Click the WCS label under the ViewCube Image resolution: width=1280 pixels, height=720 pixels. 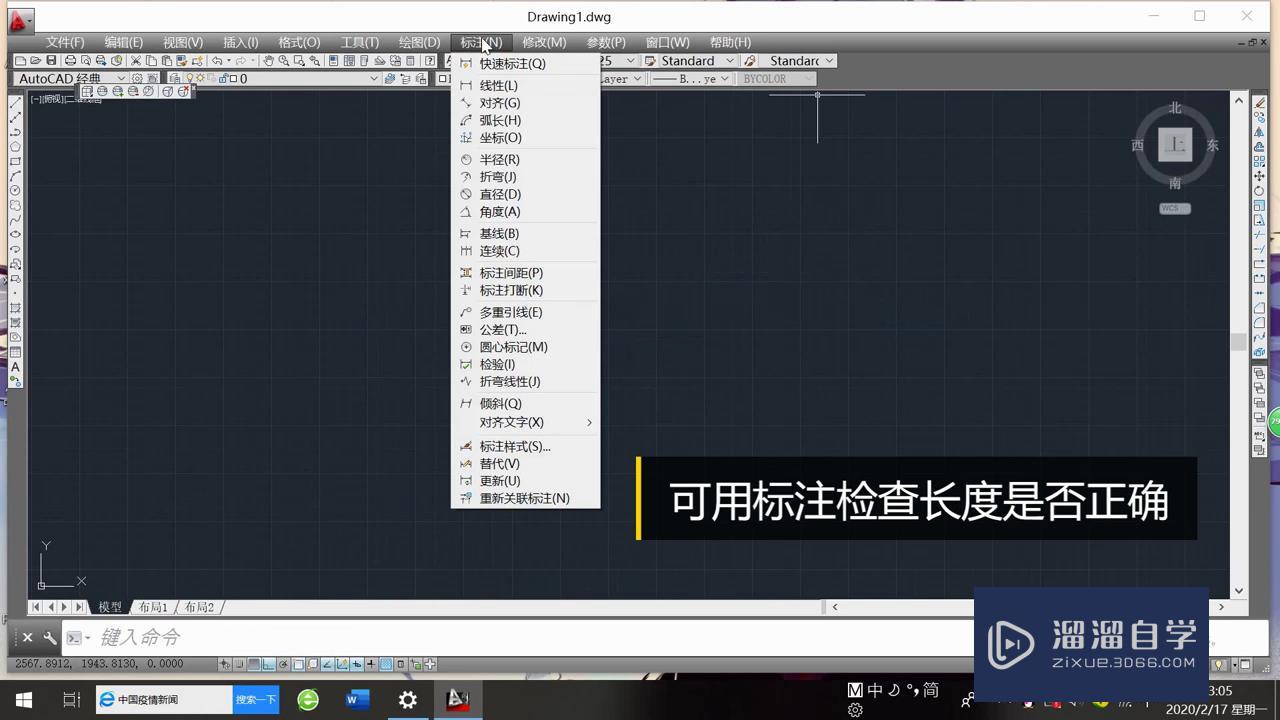(1175, 208)
